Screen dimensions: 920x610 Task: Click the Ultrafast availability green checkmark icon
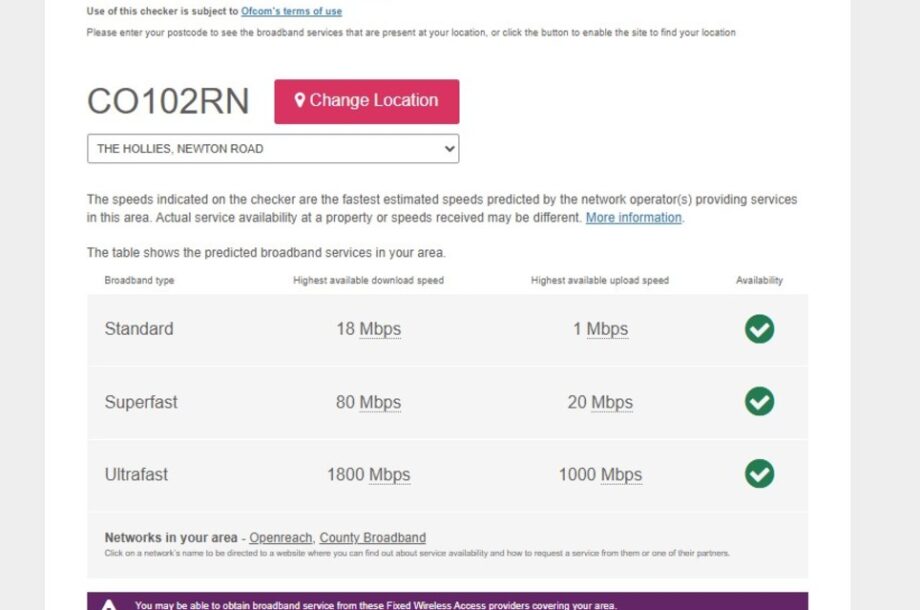coord(759,474)
